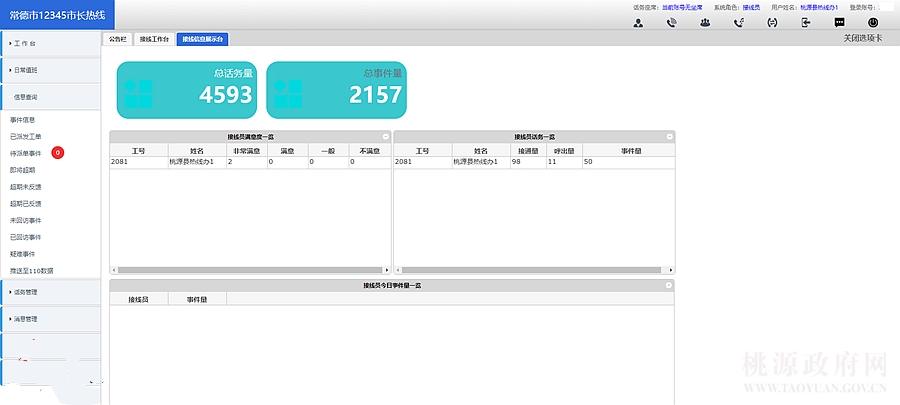900x405 pixels.
Task: Click the agent user profile icon
Action: [638, 23]
